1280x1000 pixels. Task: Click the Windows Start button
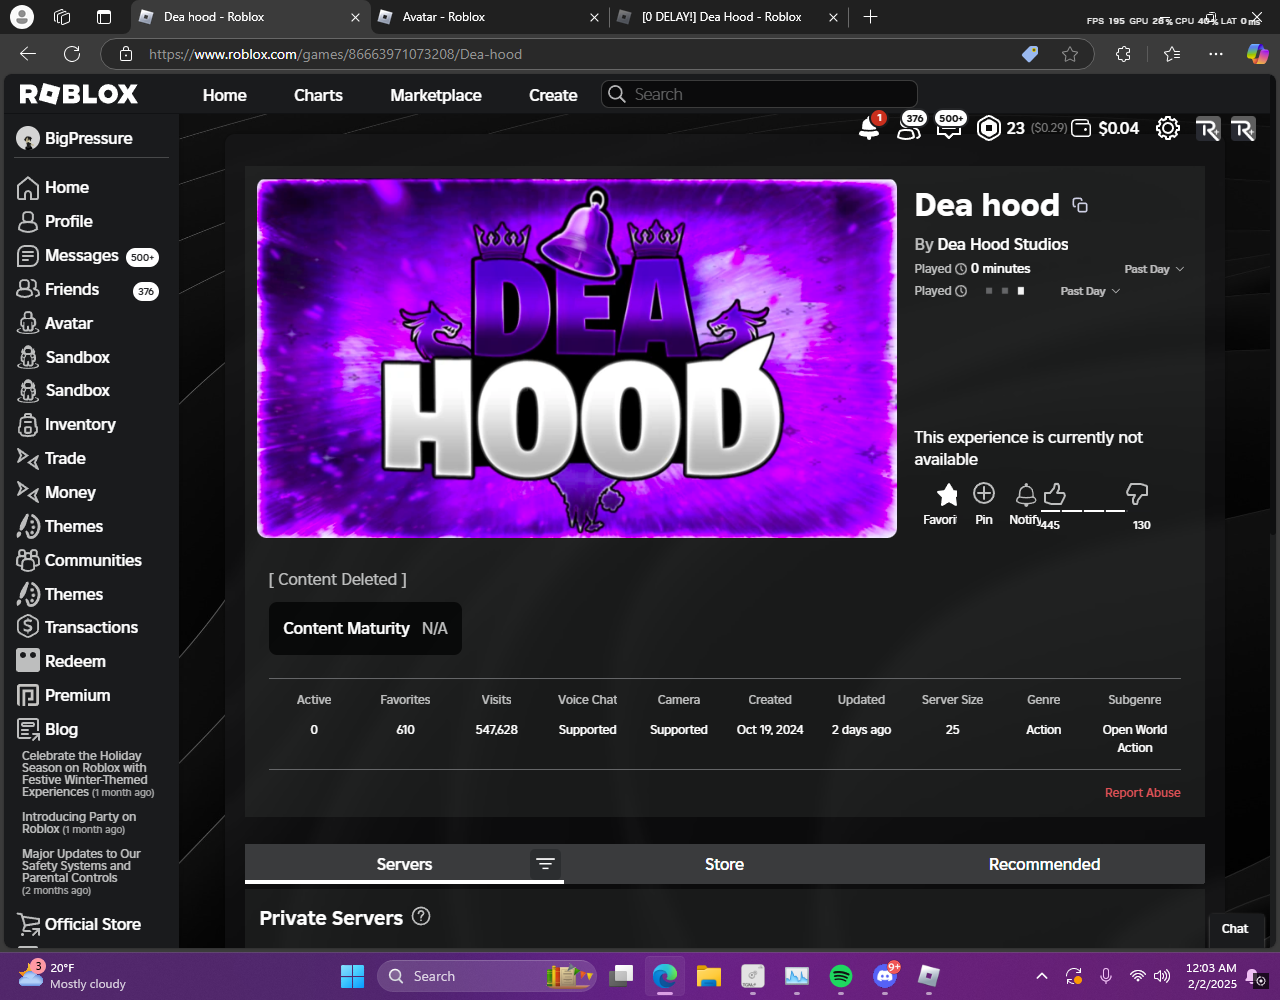[x=352, y=976]
